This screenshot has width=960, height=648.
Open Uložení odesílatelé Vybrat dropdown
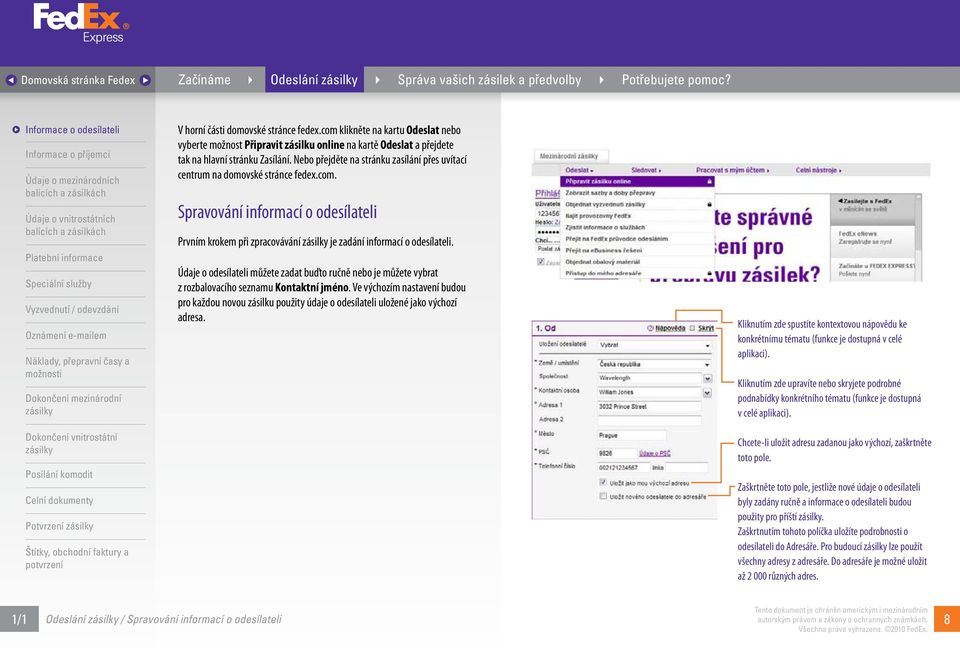(654, 345)
